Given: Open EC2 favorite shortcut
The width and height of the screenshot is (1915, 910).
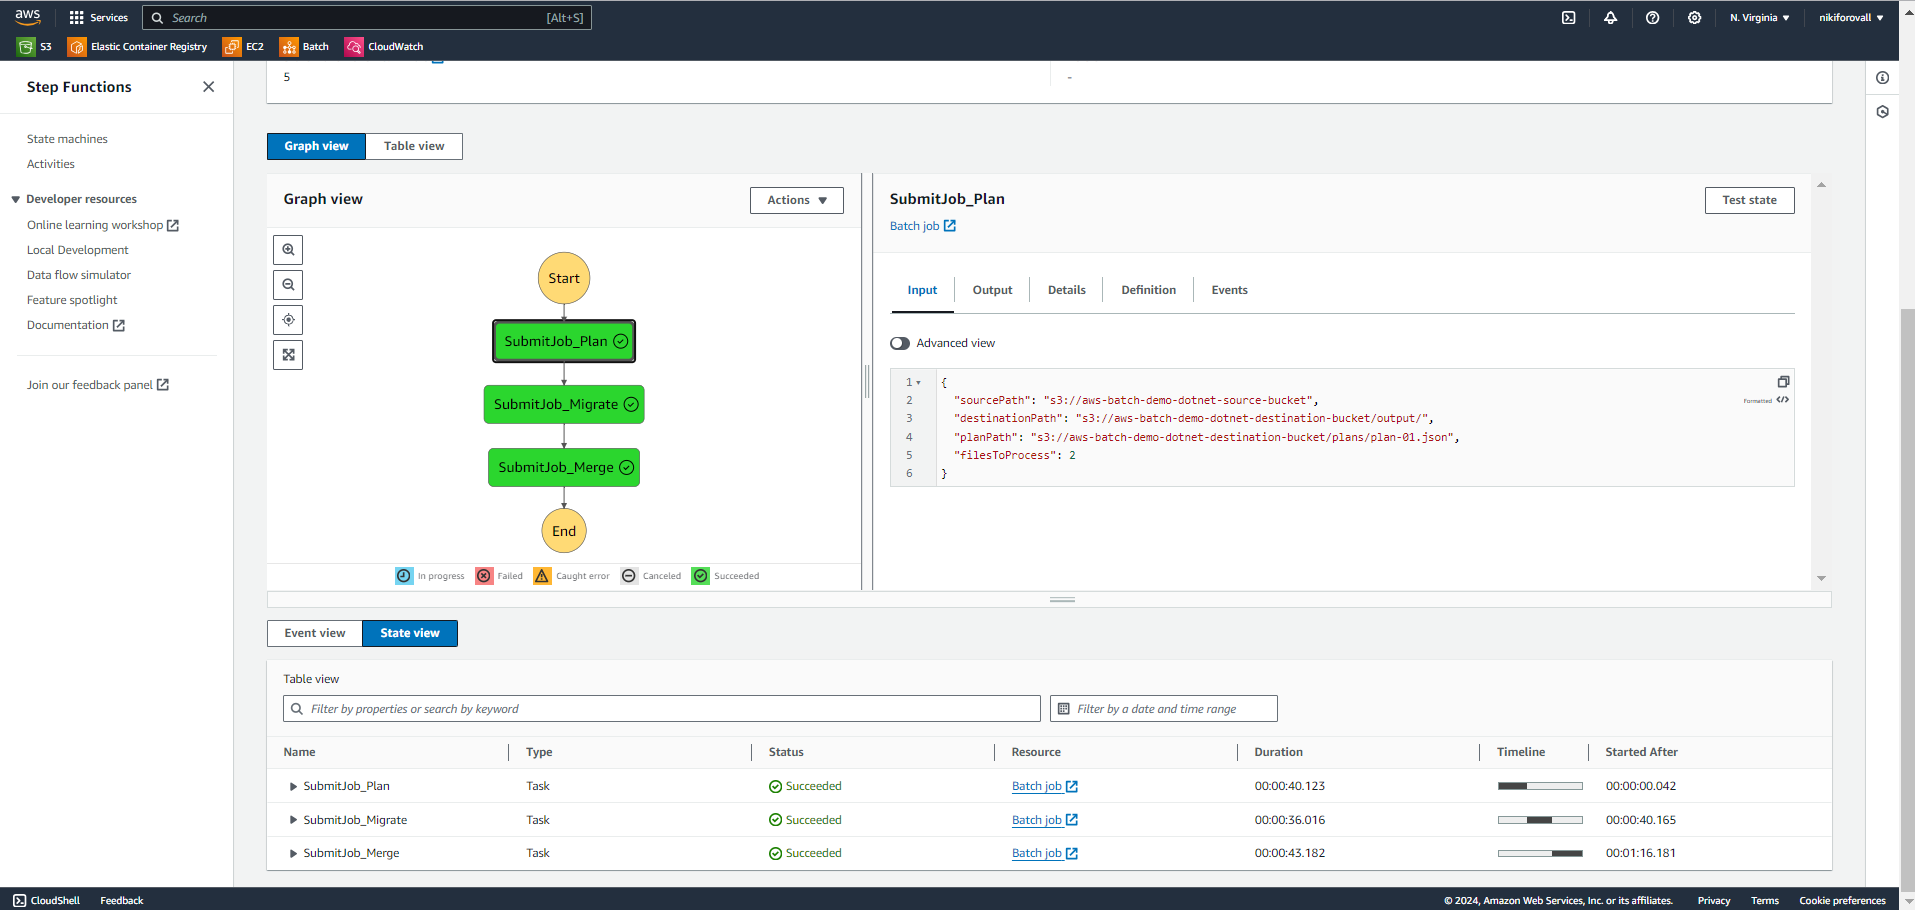Looking at the screenshot, I should click(243, 47).
